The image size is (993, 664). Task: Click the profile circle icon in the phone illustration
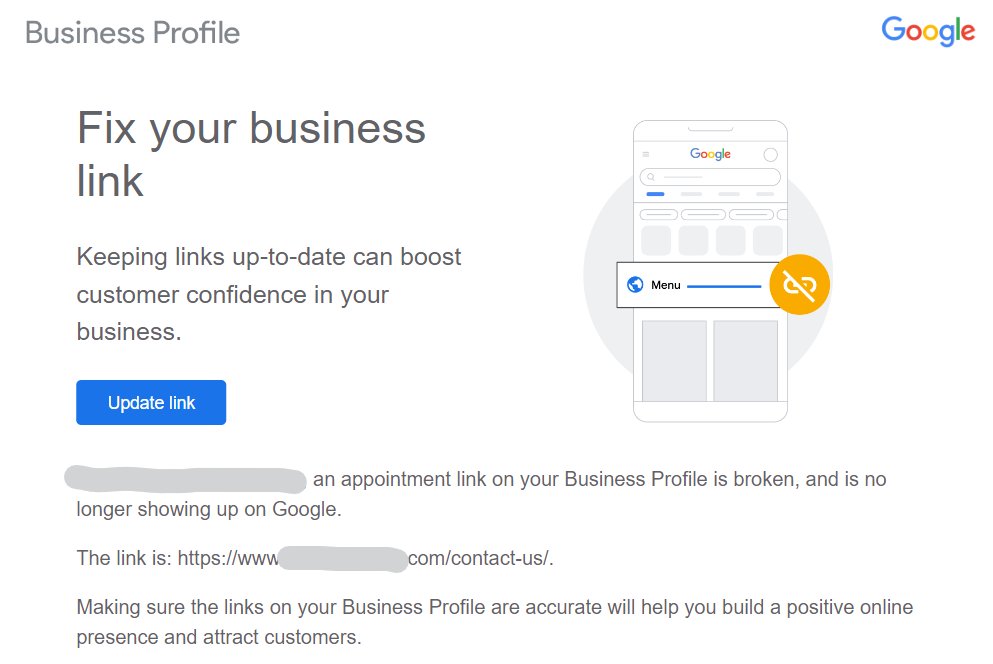click(x=770, y=155)
